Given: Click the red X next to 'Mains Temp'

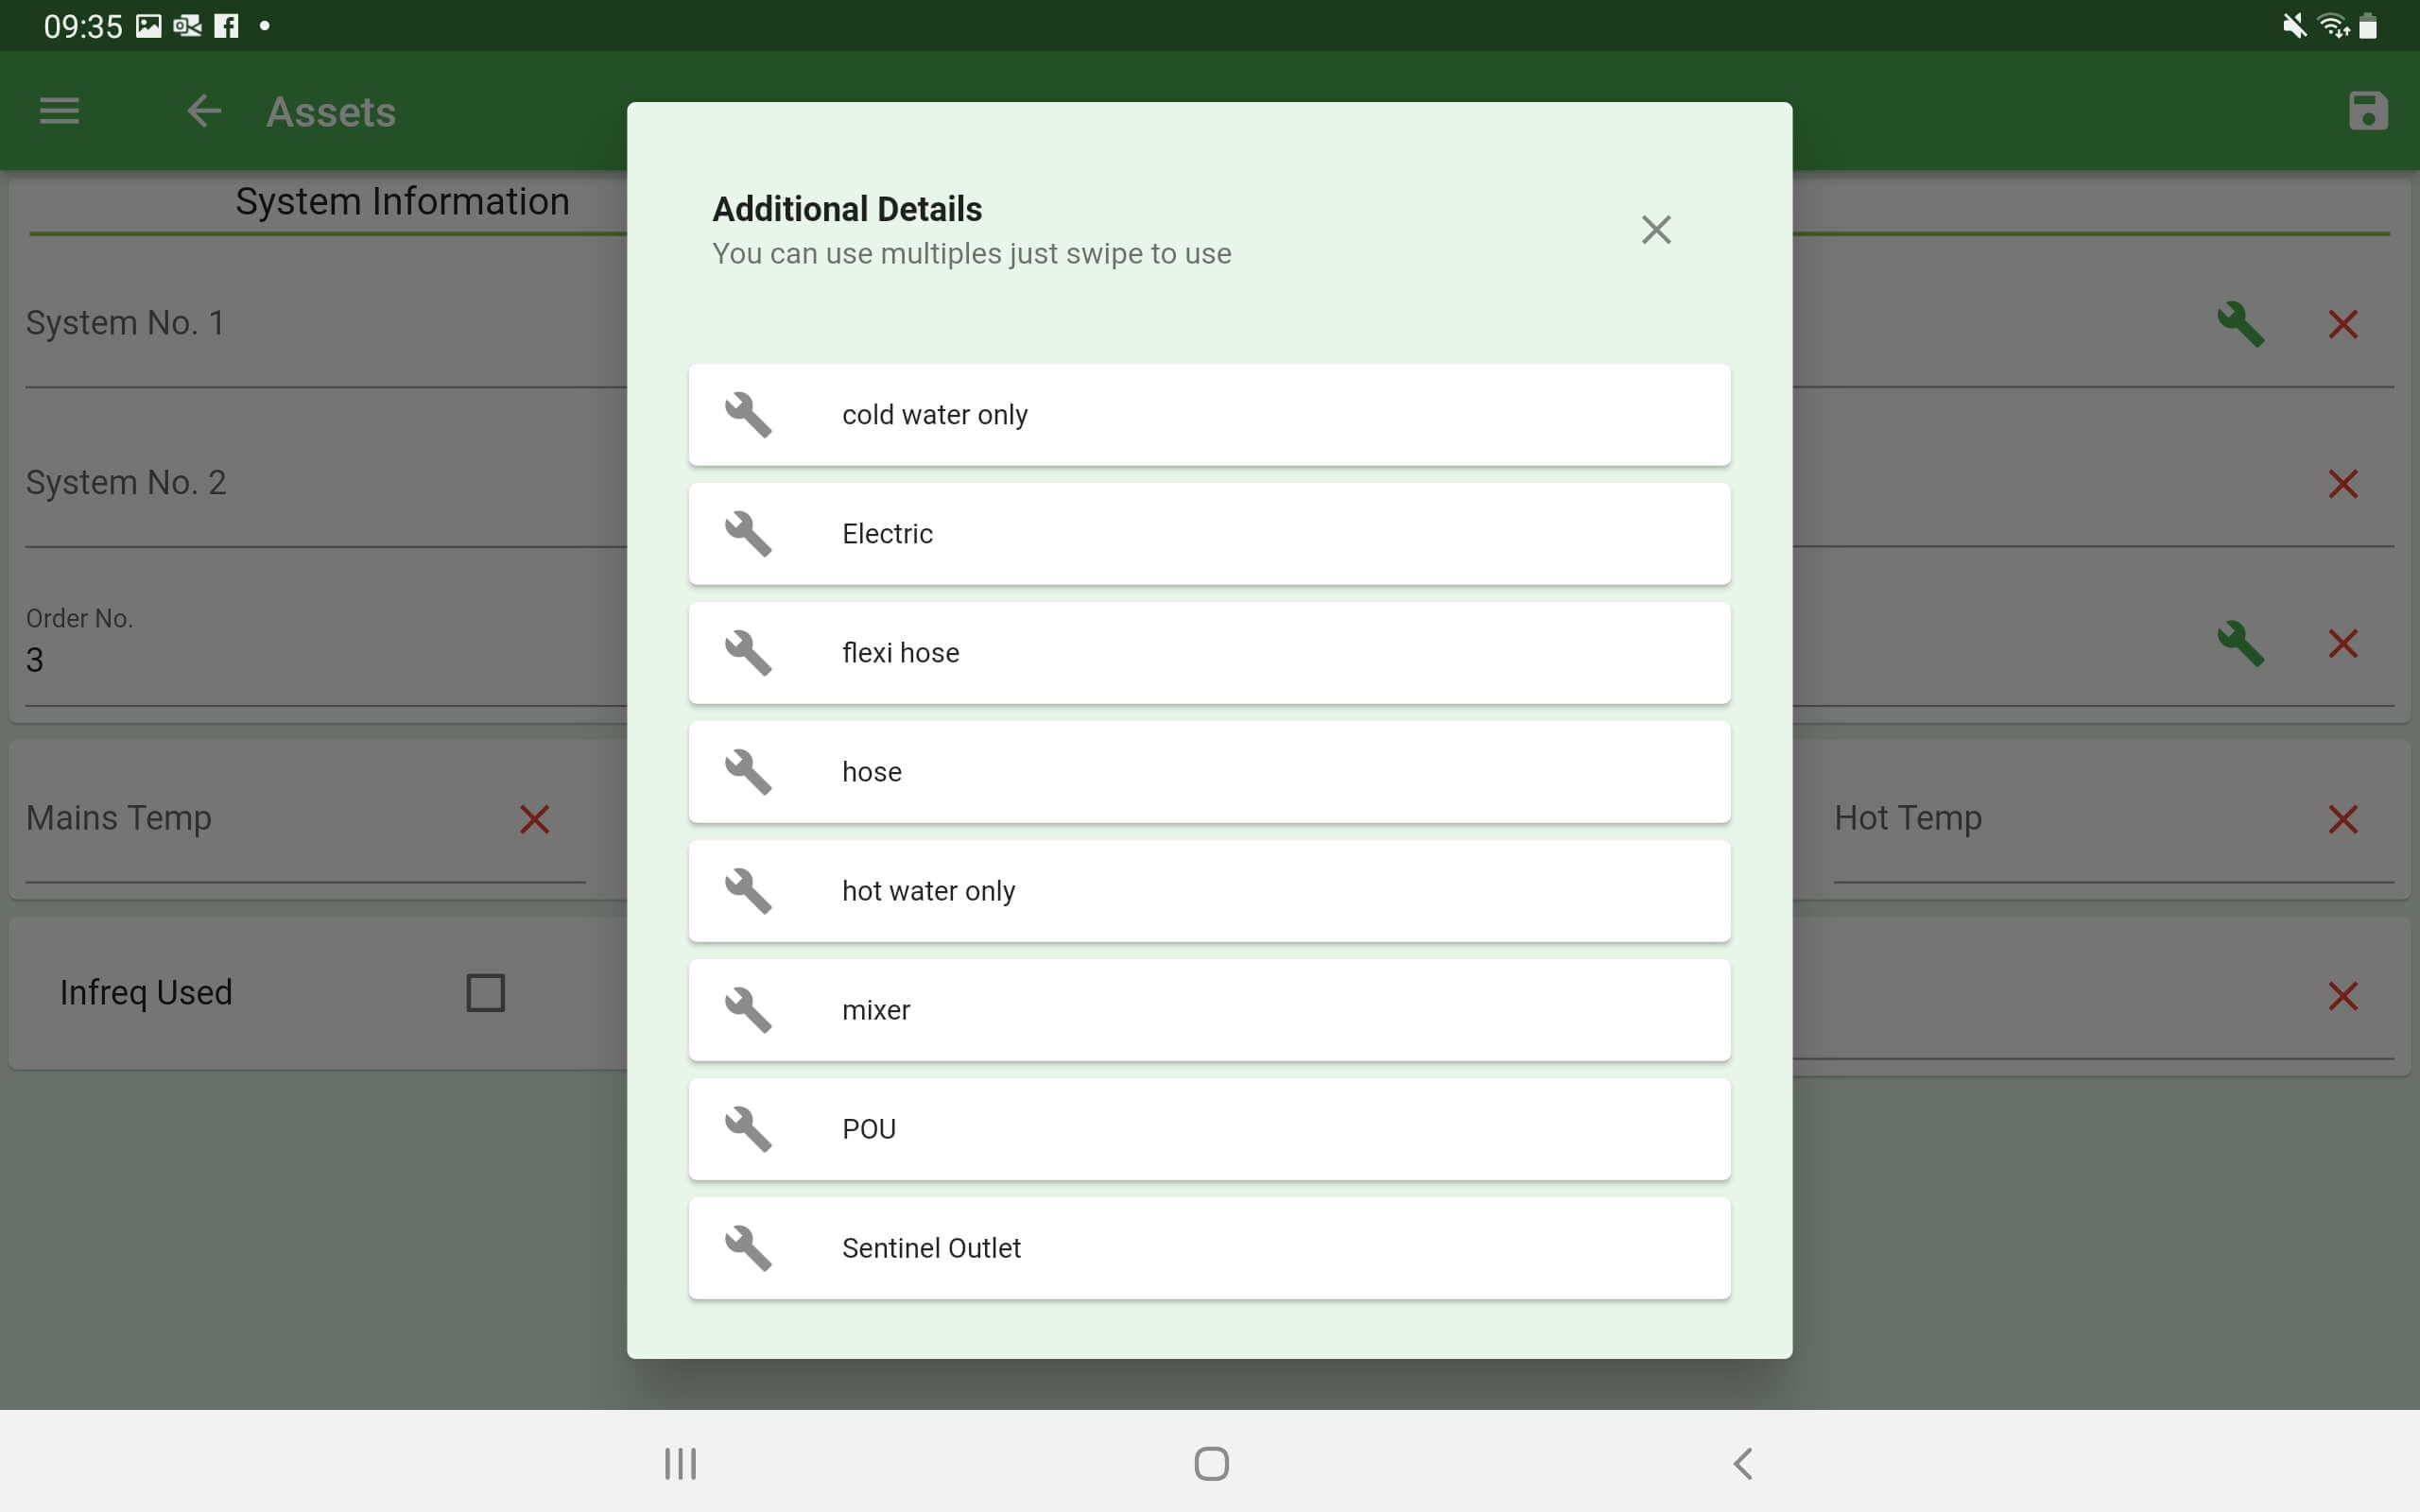Looking at the screenshot, I should [535, 818].
